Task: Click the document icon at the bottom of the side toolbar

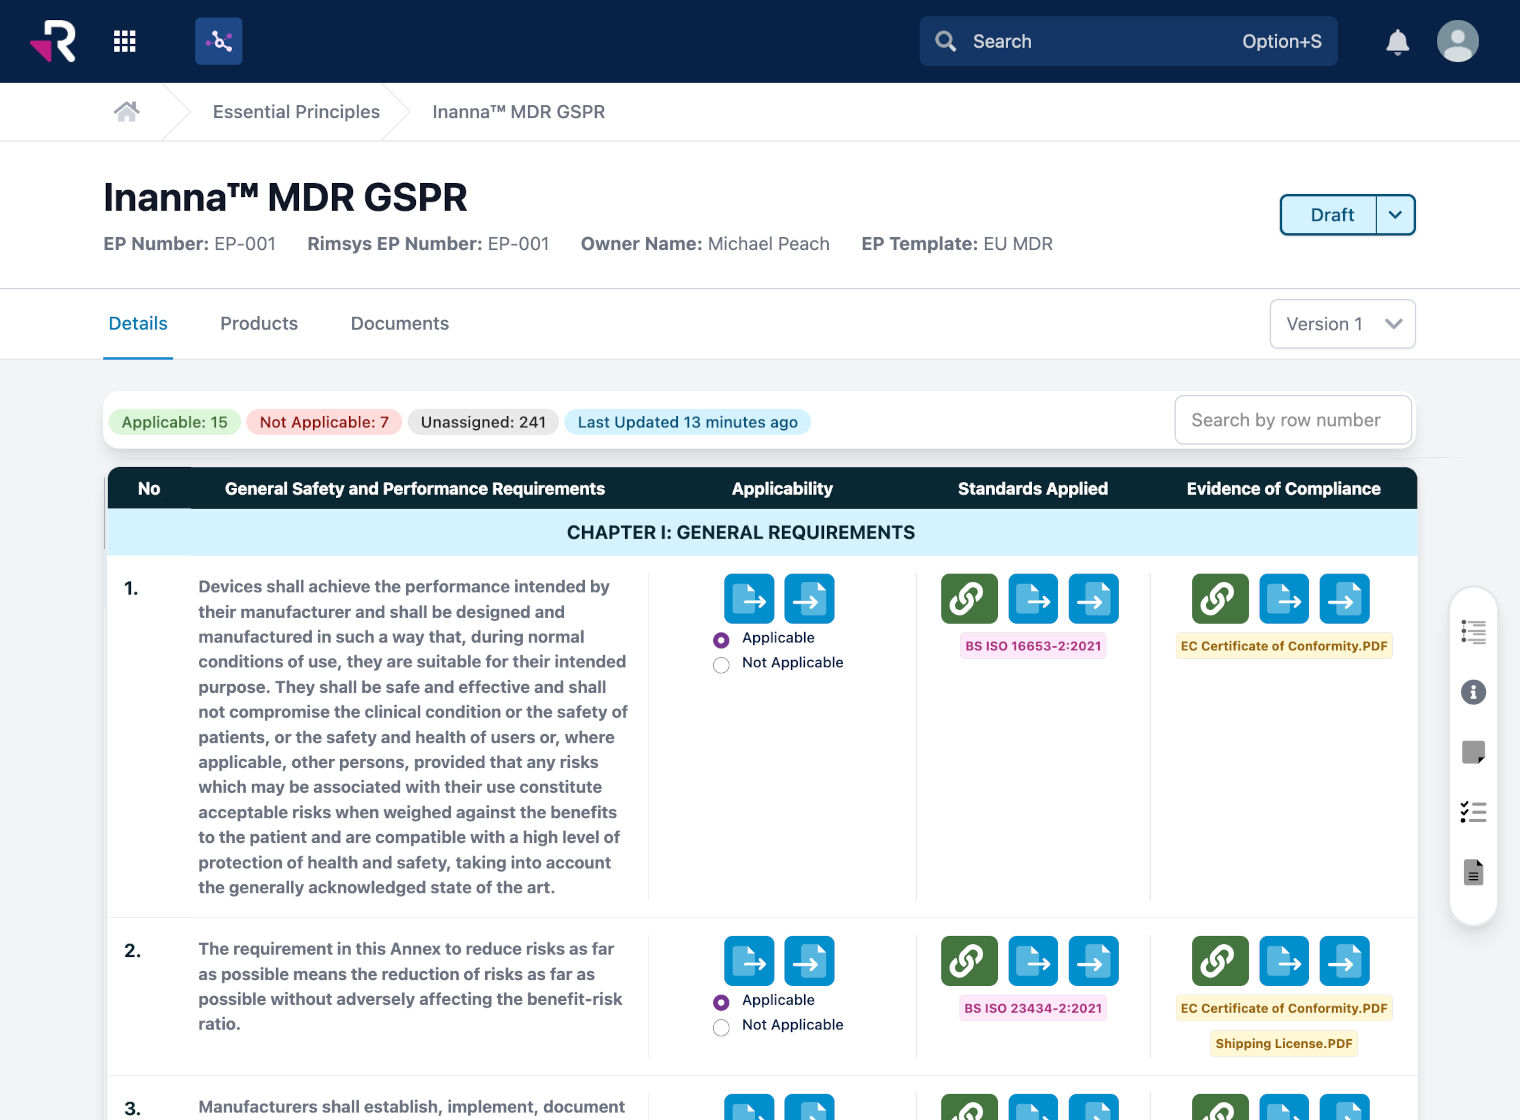Action: pyautogui.click(x=1473, y=872)
